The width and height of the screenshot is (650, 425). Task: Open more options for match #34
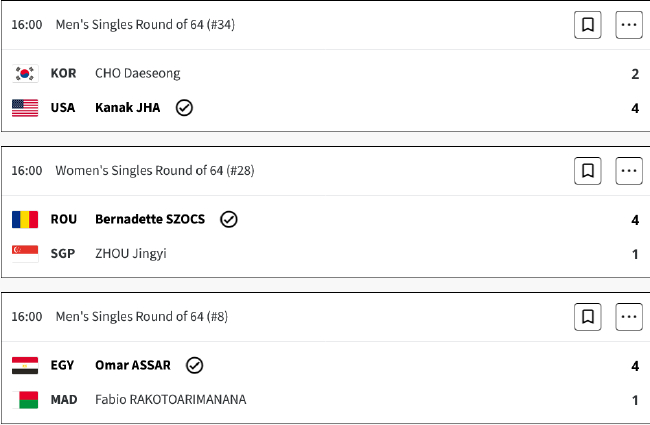(x=628, y=25)
